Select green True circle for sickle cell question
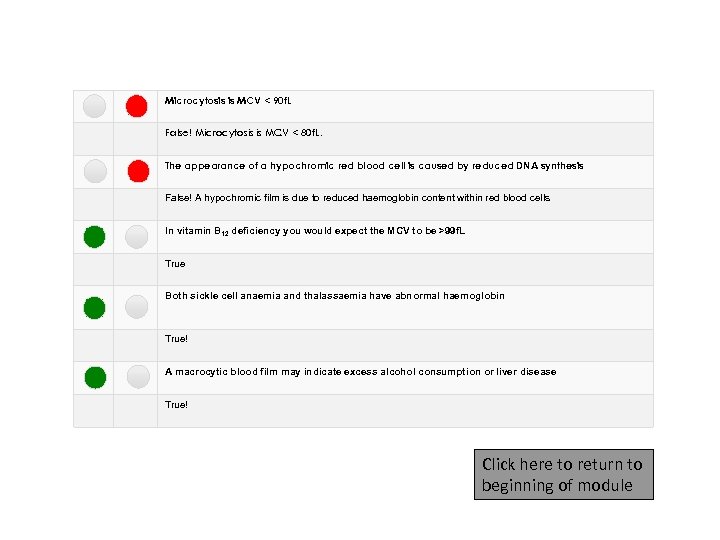Image resolution: width=720 pixels, height=540 pixels. coord(94,307)
